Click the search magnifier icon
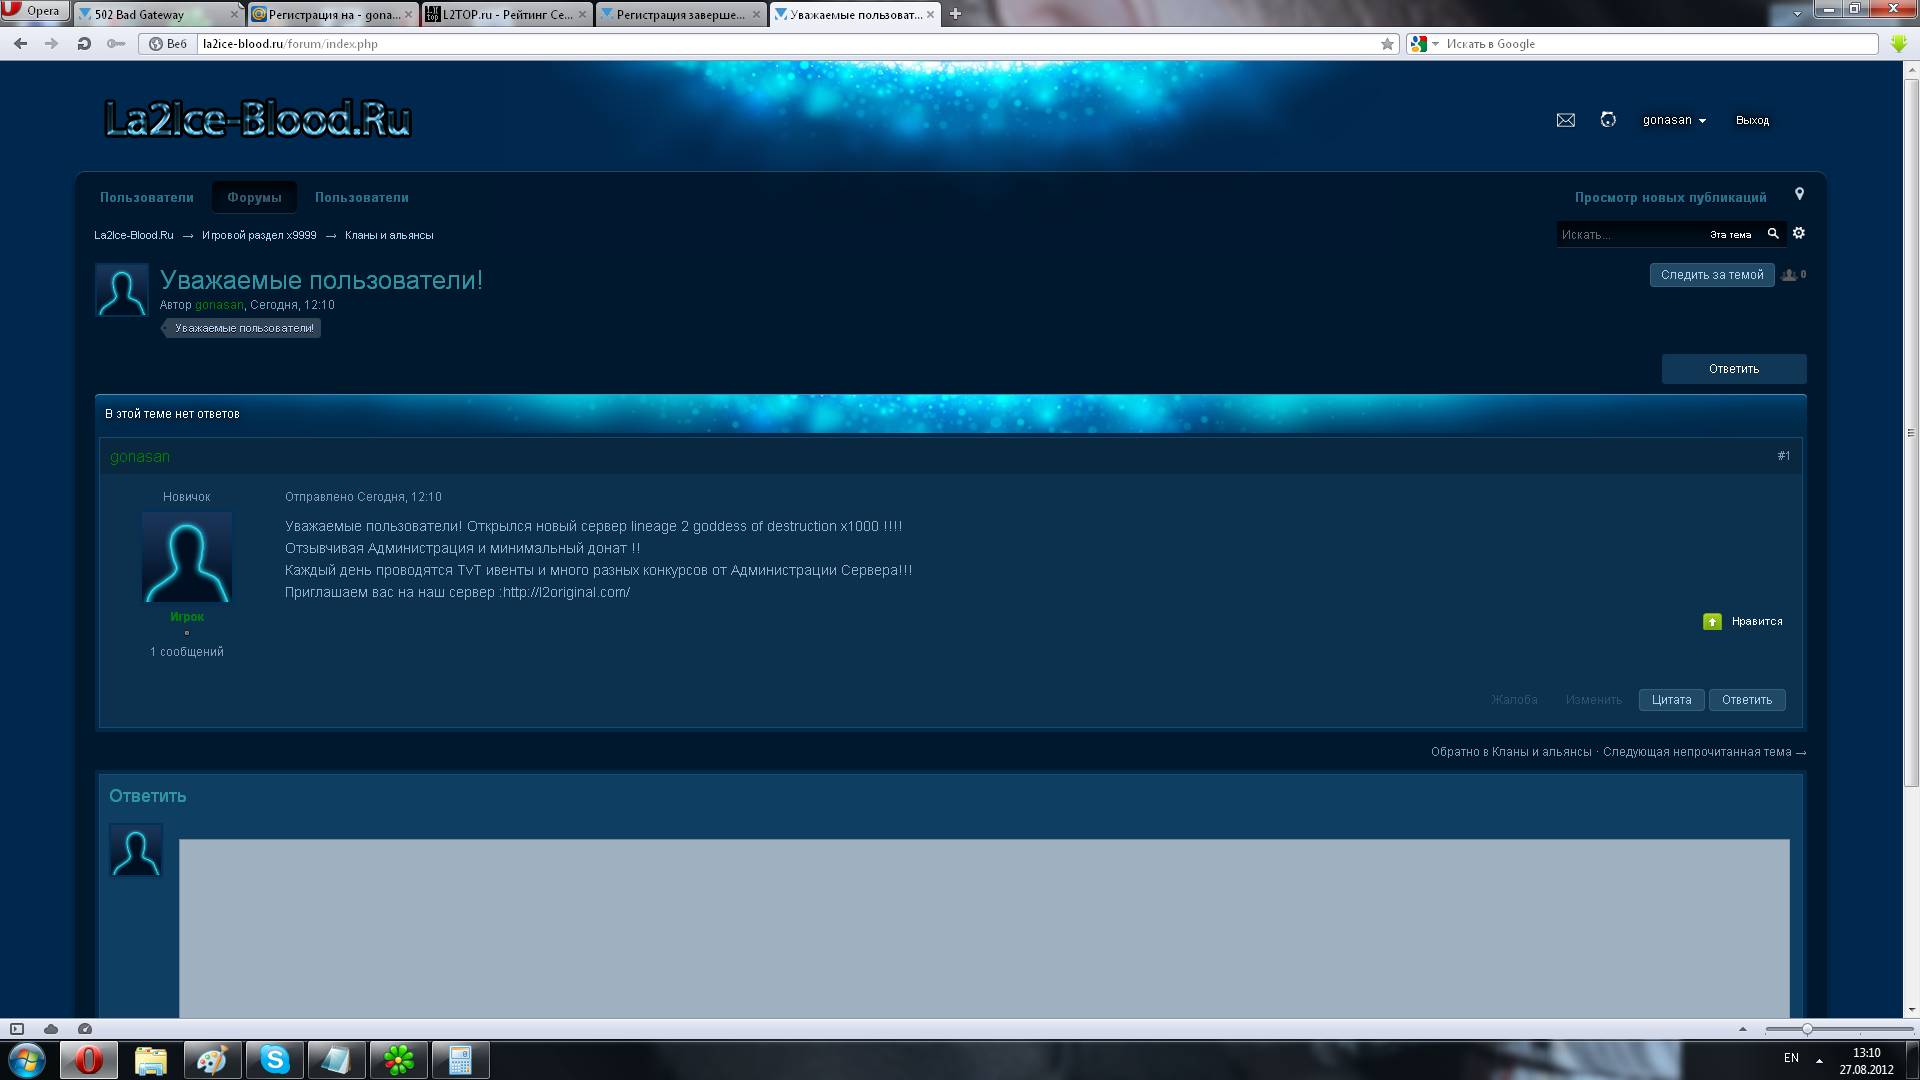Viewport: 1920px width, 1080px height. pos(1773,234)
